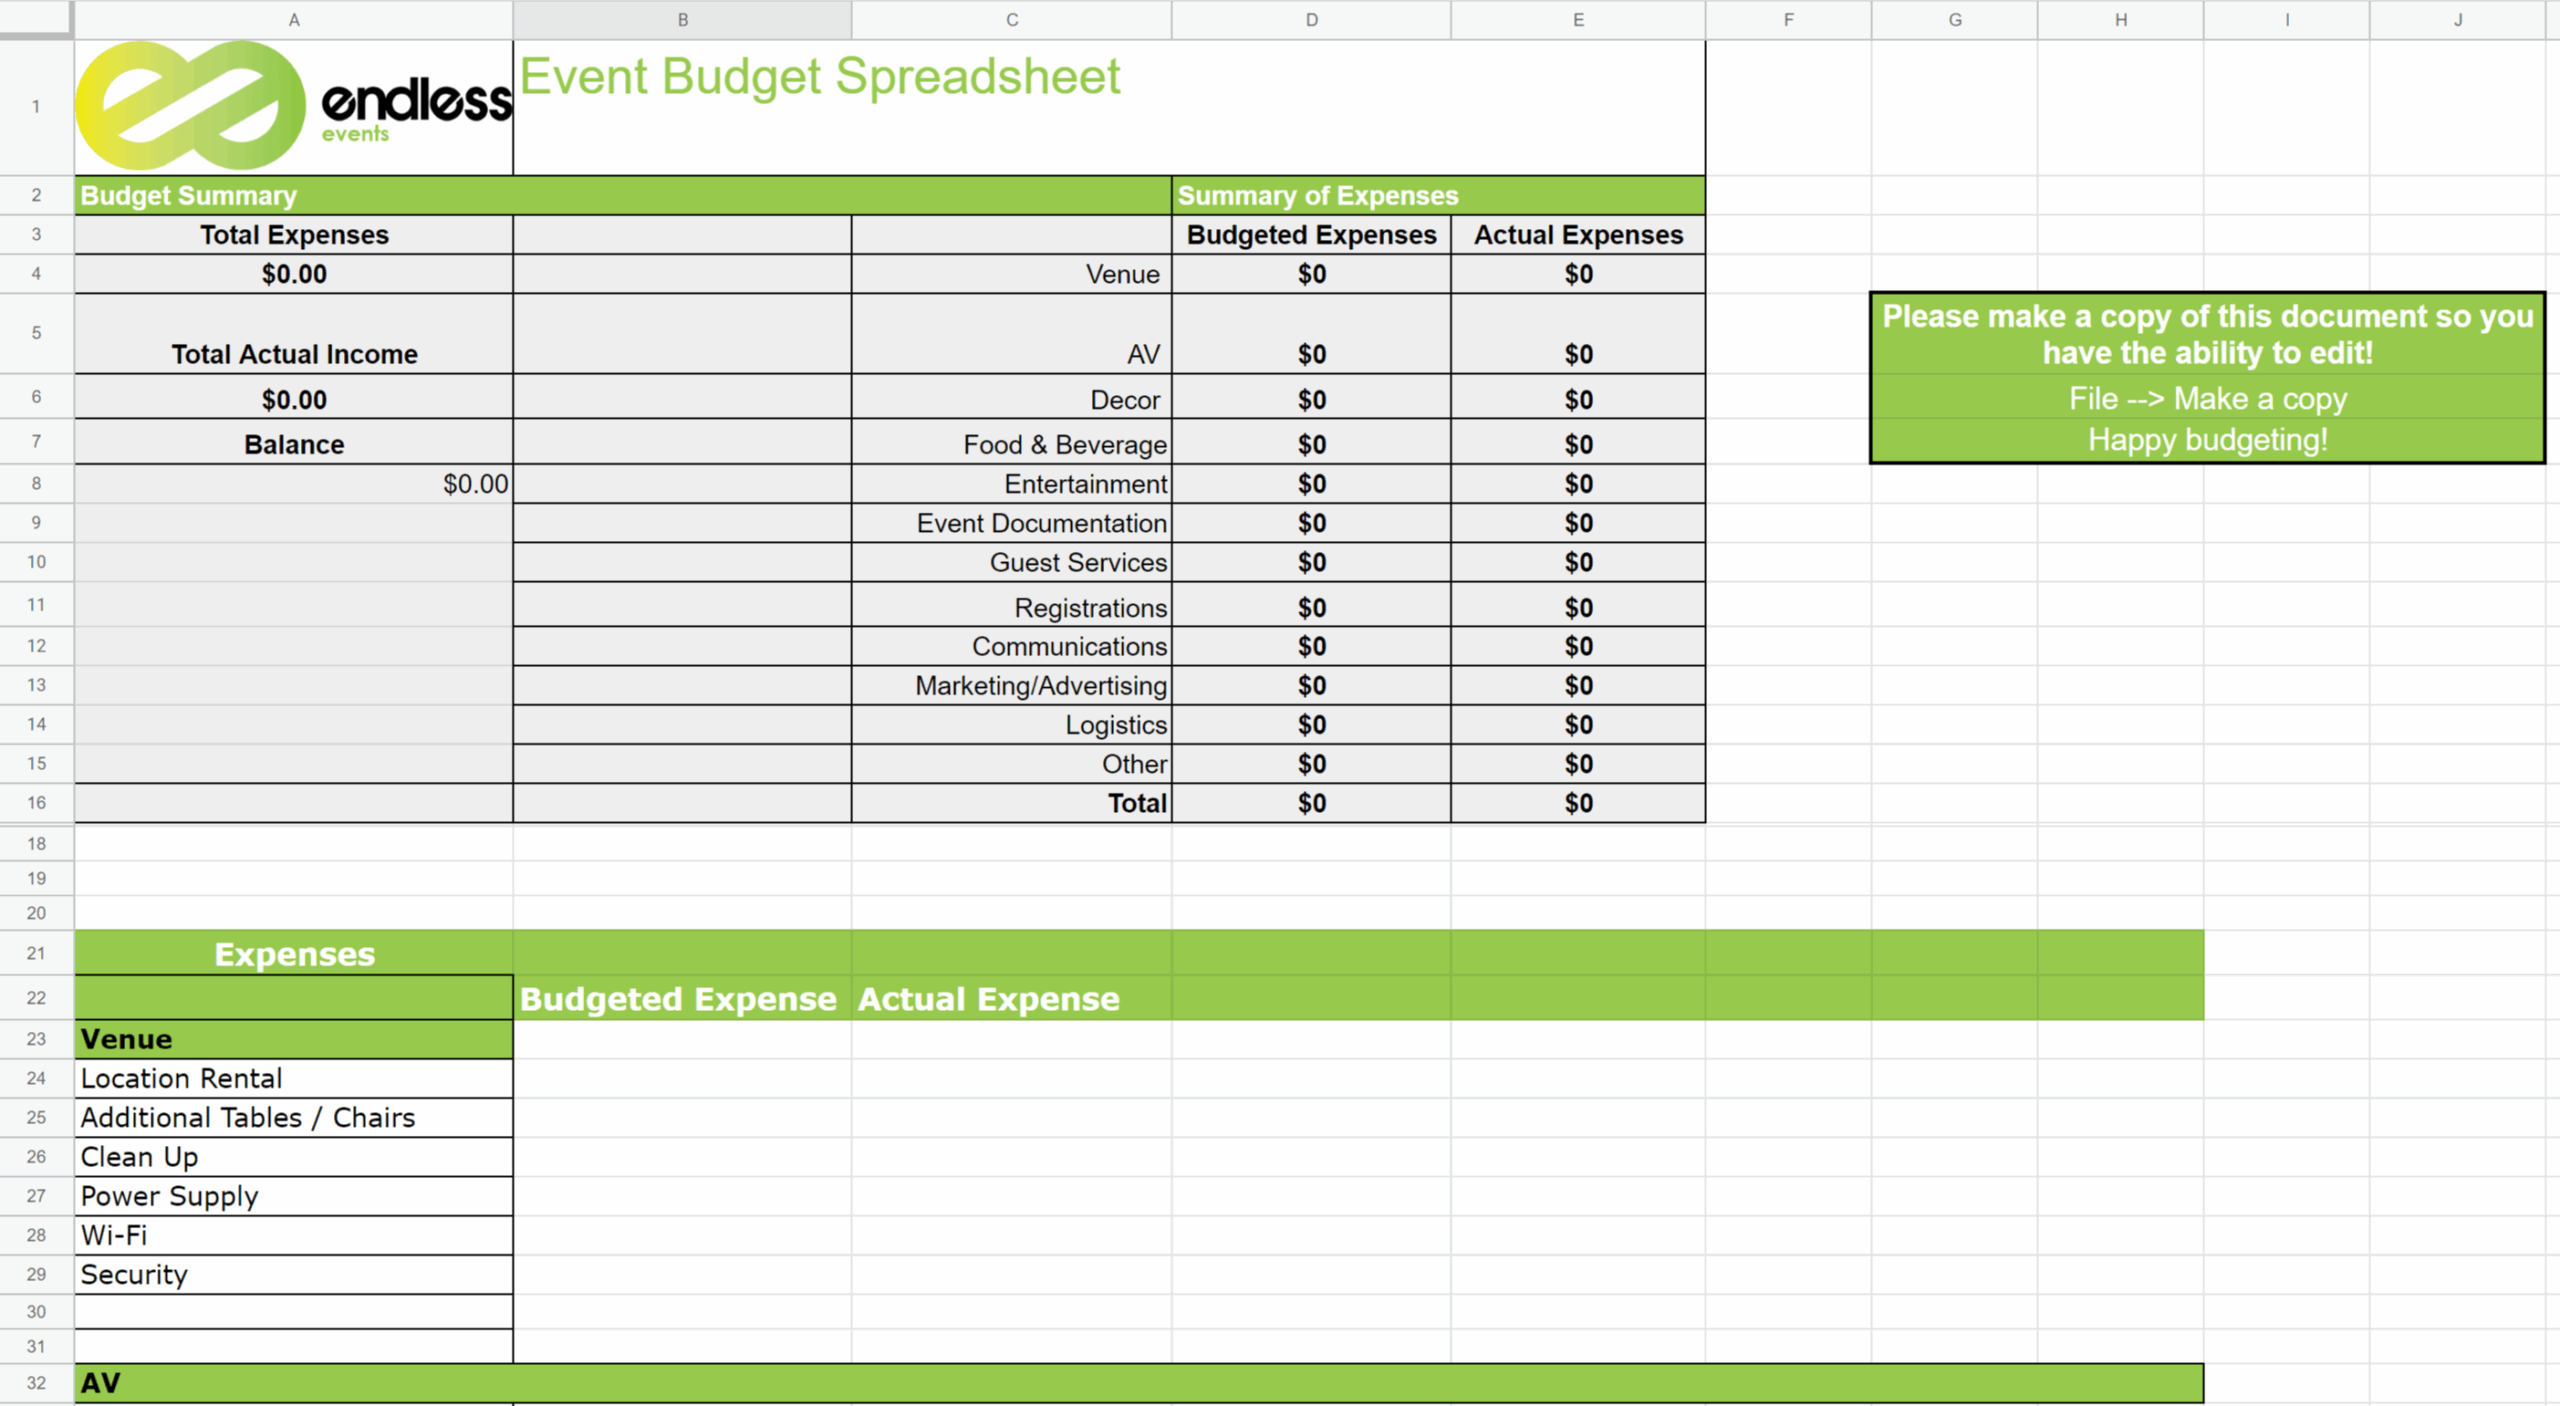Click the Endless Events logo image
The height and width of the screenshot is (1406, 2560).
point(292,106)
